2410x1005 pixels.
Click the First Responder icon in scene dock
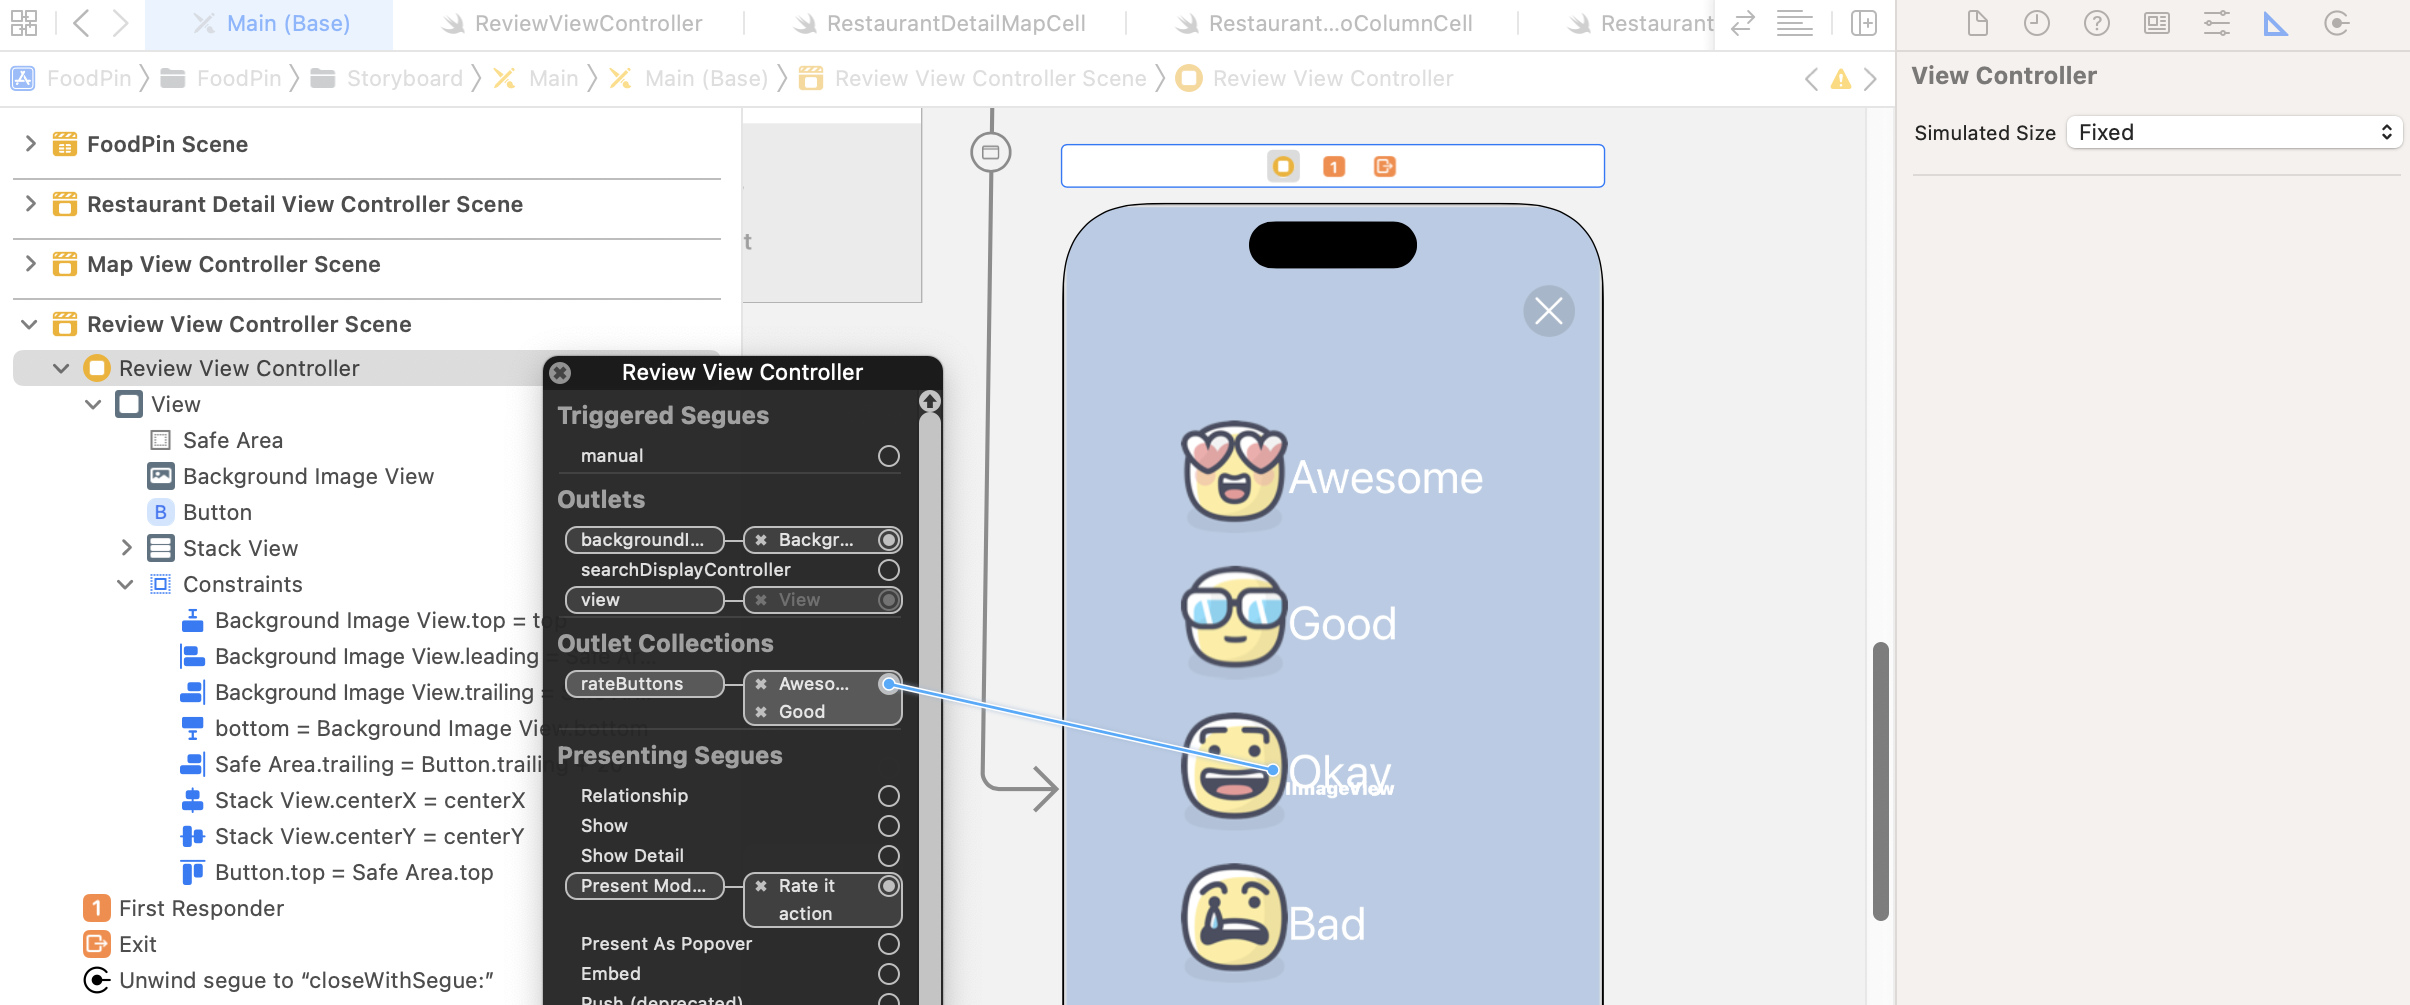(x=1333, y=167)
